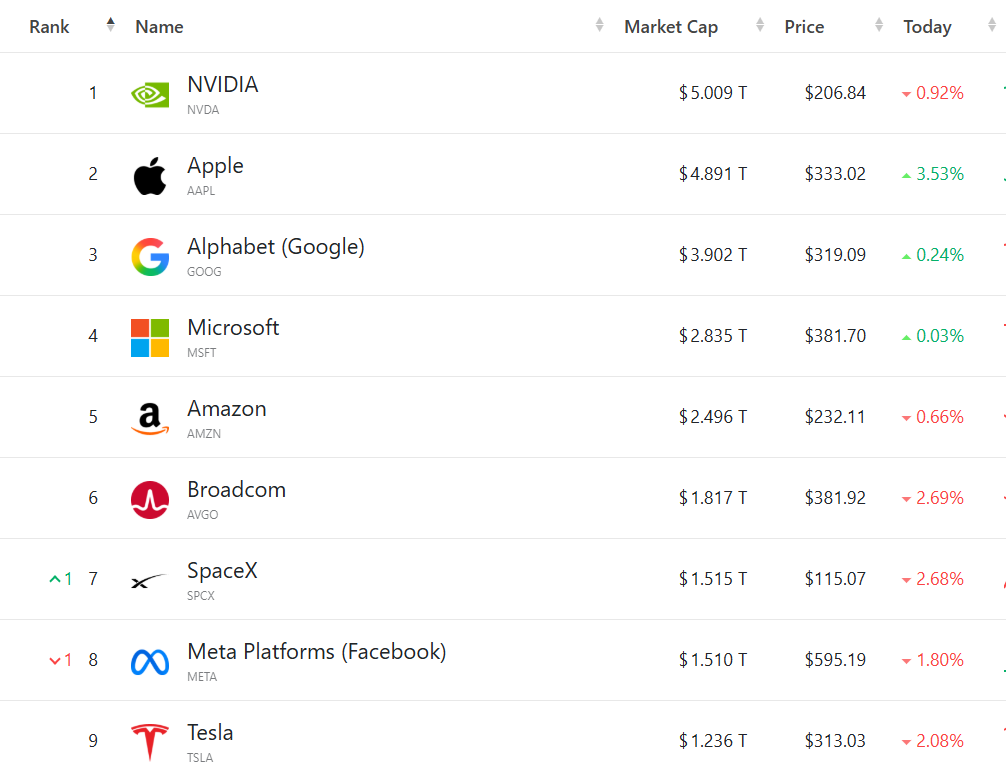Viewport: 1006px width, 777px height.
Task: Sort by Market Cap arrows
Action: 760,25
